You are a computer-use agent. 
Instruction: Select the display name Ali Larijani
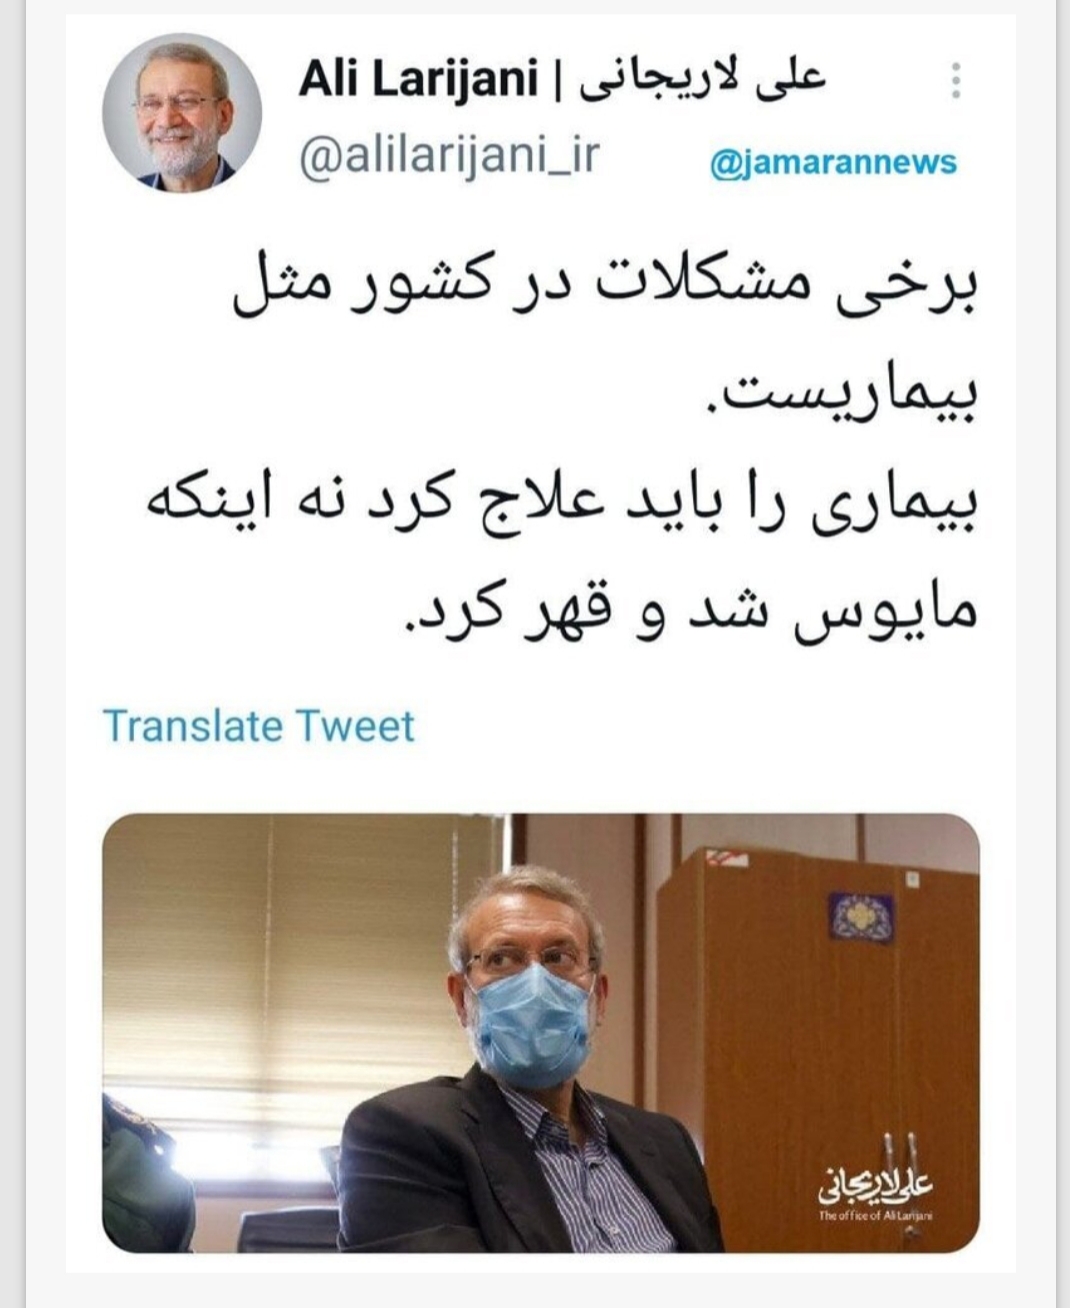(x=418, y=79)
